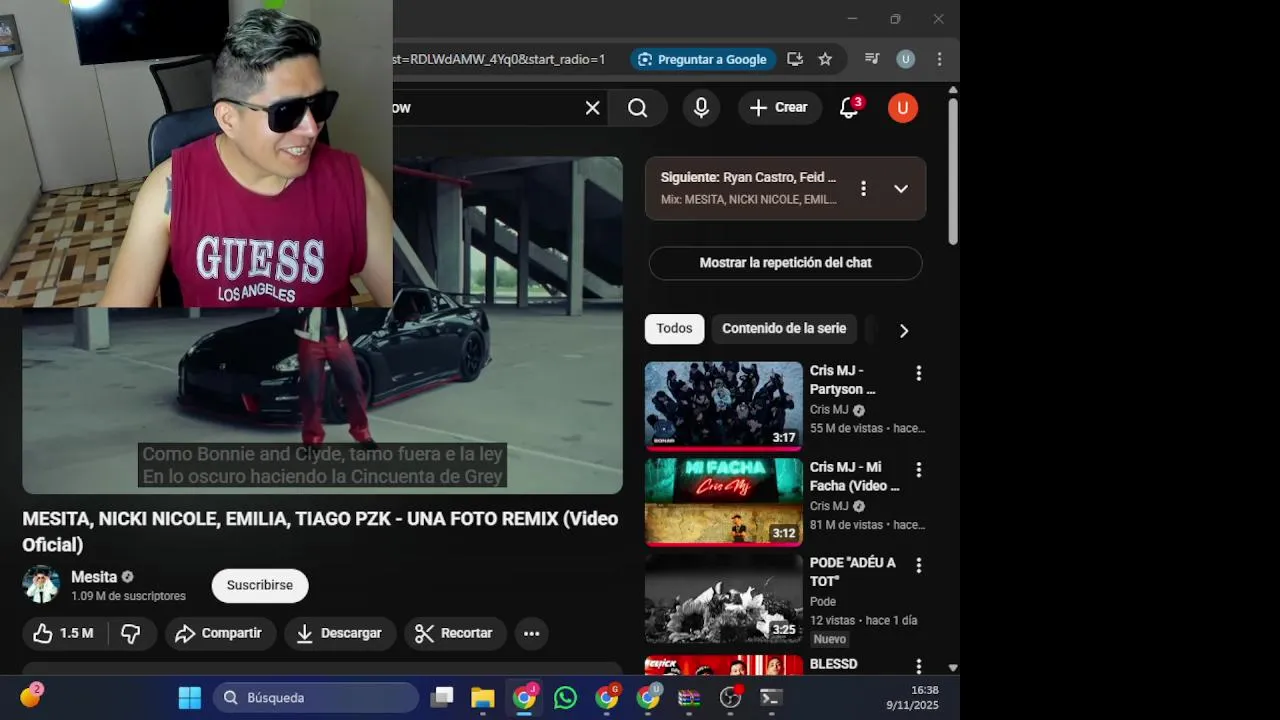
Task: Open Cris MJ Mi Facha thumbnail
Action: (x=724, y=502)
